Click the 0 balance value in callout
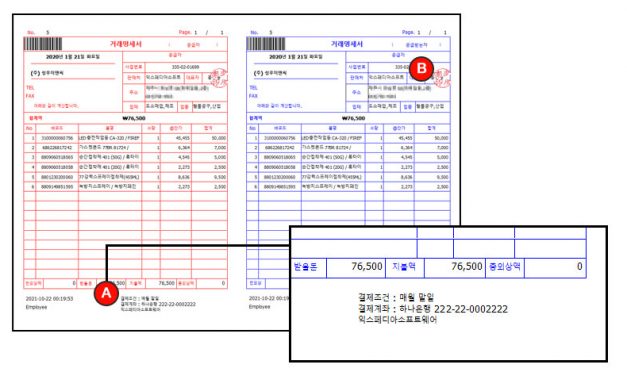 pos(579,266)
